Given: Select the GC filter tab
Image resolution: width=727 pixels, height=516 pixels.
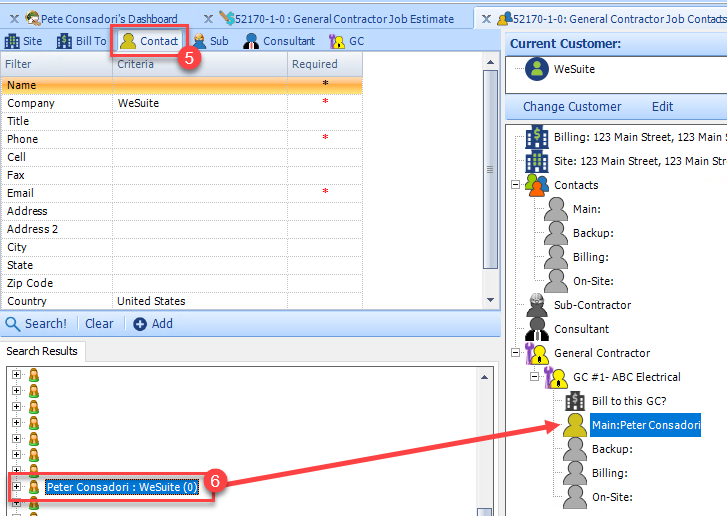Looking at the screenshot, I should coord(346,41).
